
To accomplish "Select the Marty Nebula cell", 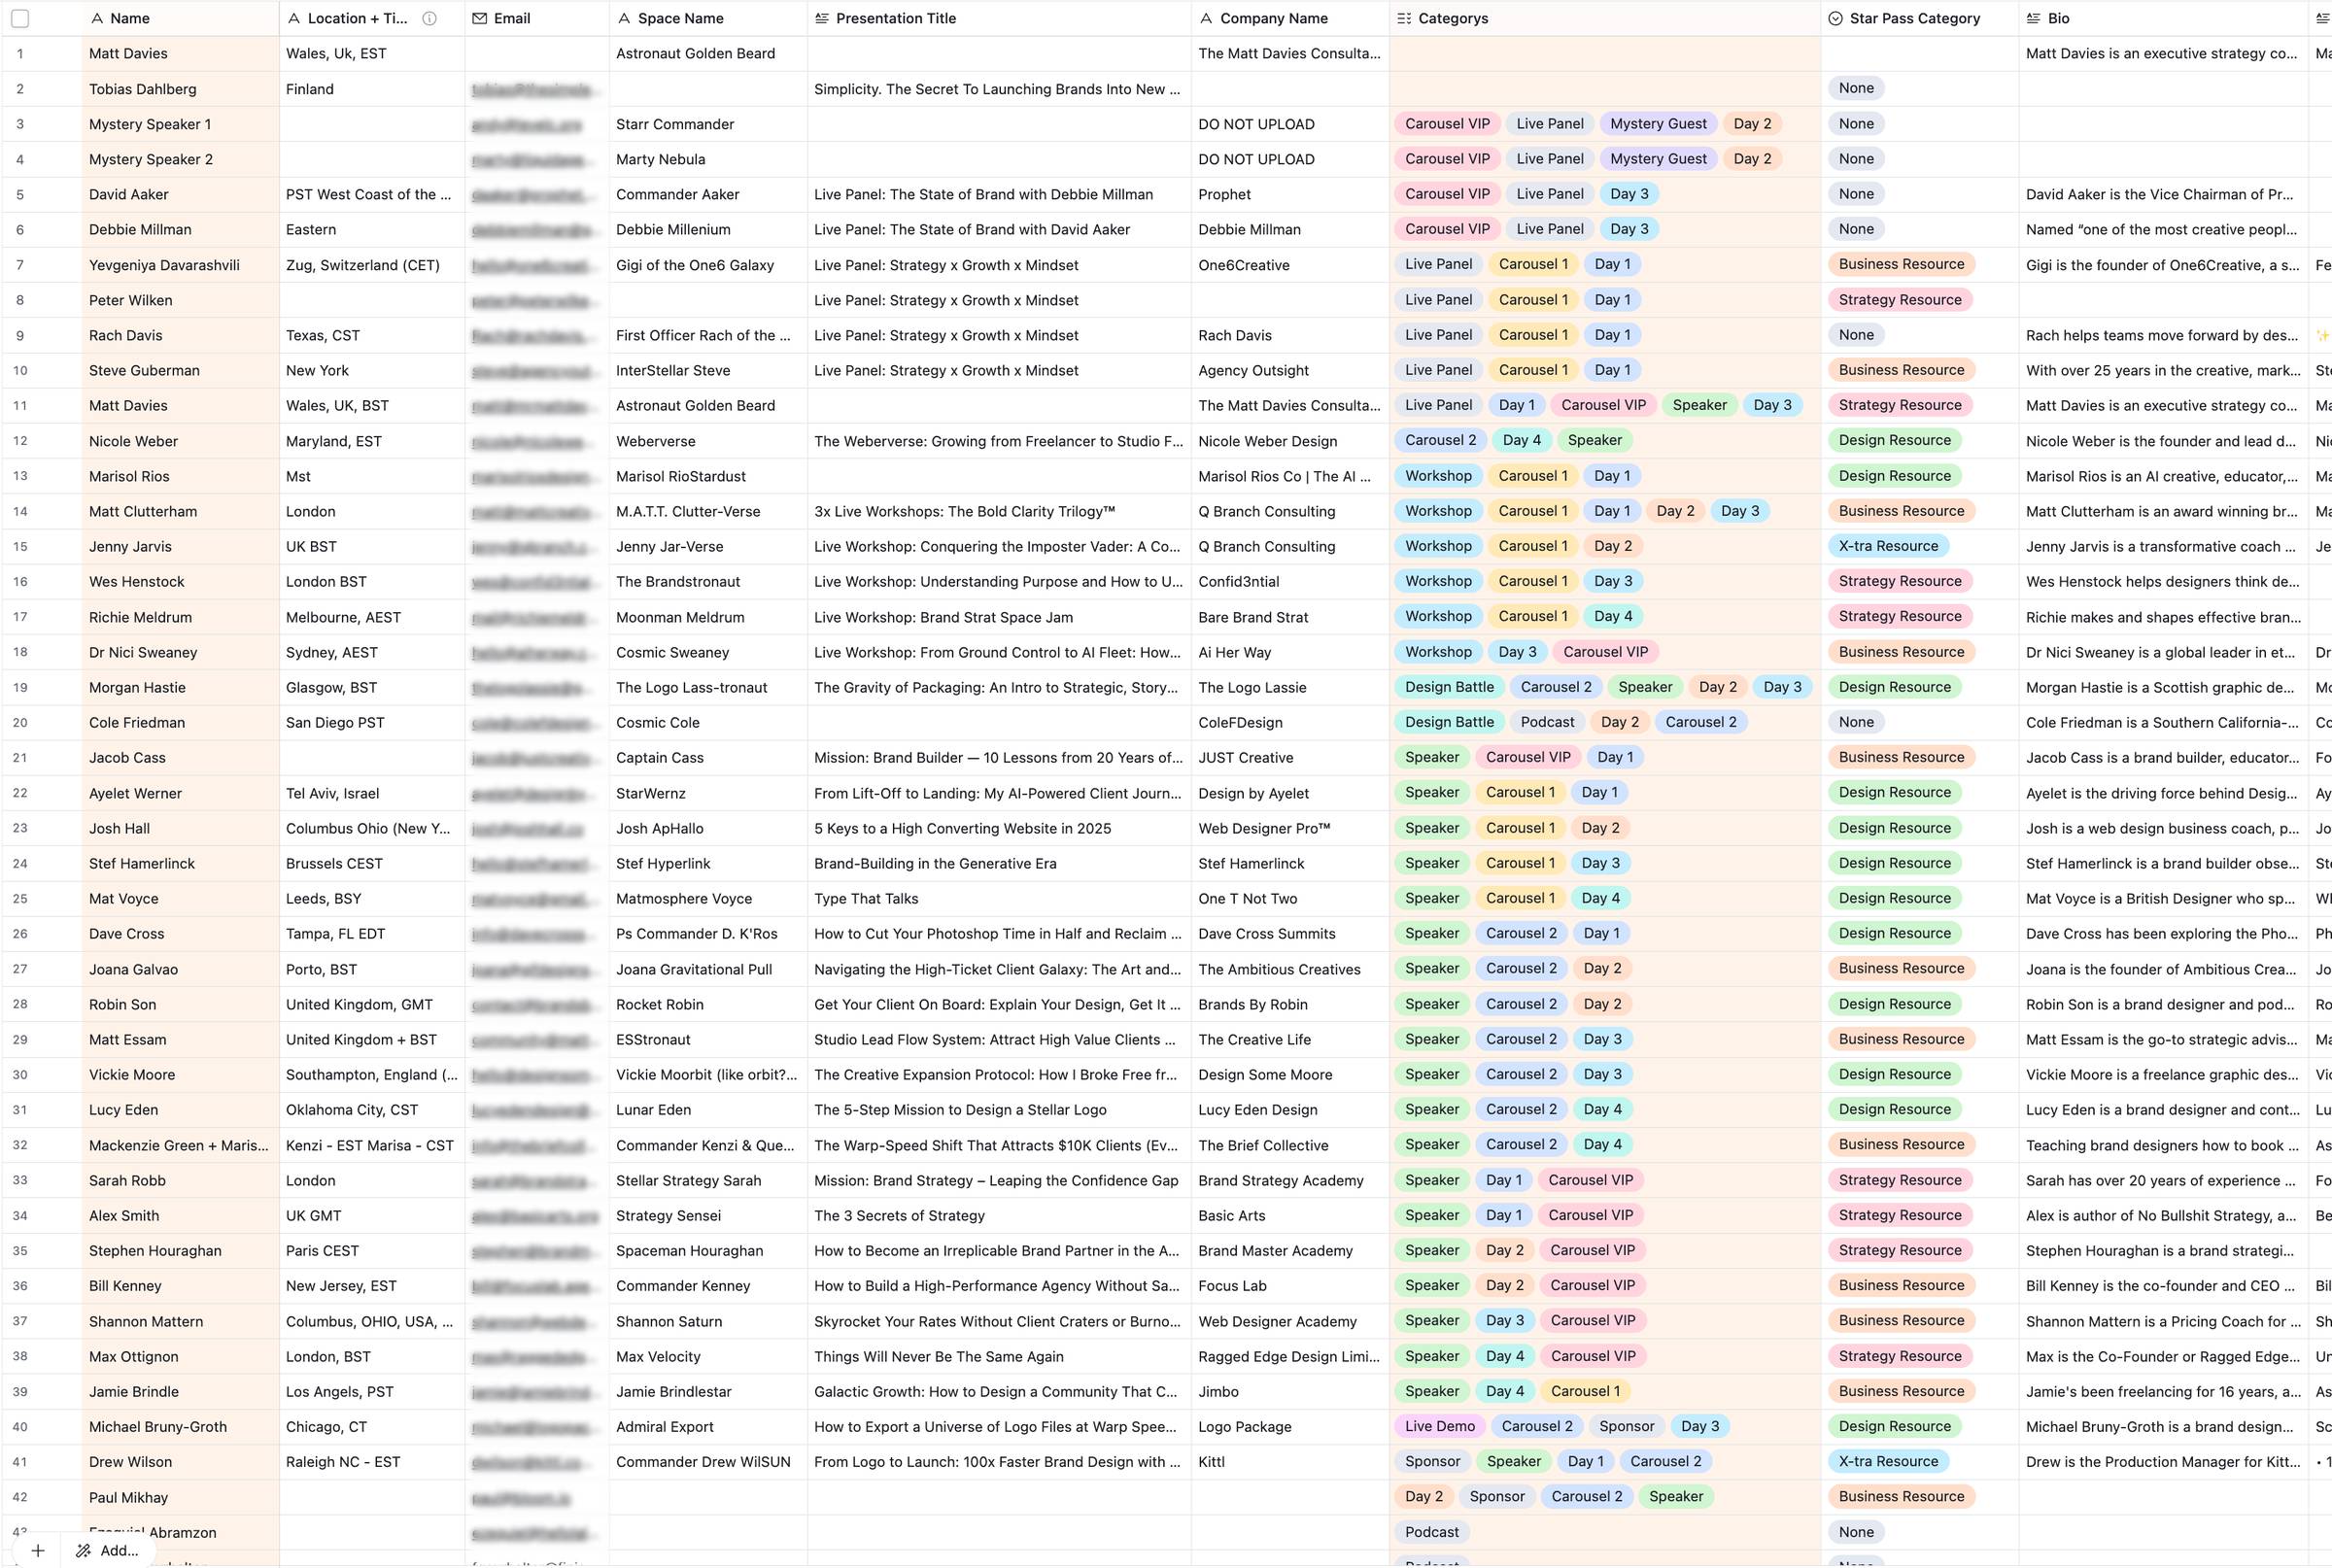I will 708,159.
